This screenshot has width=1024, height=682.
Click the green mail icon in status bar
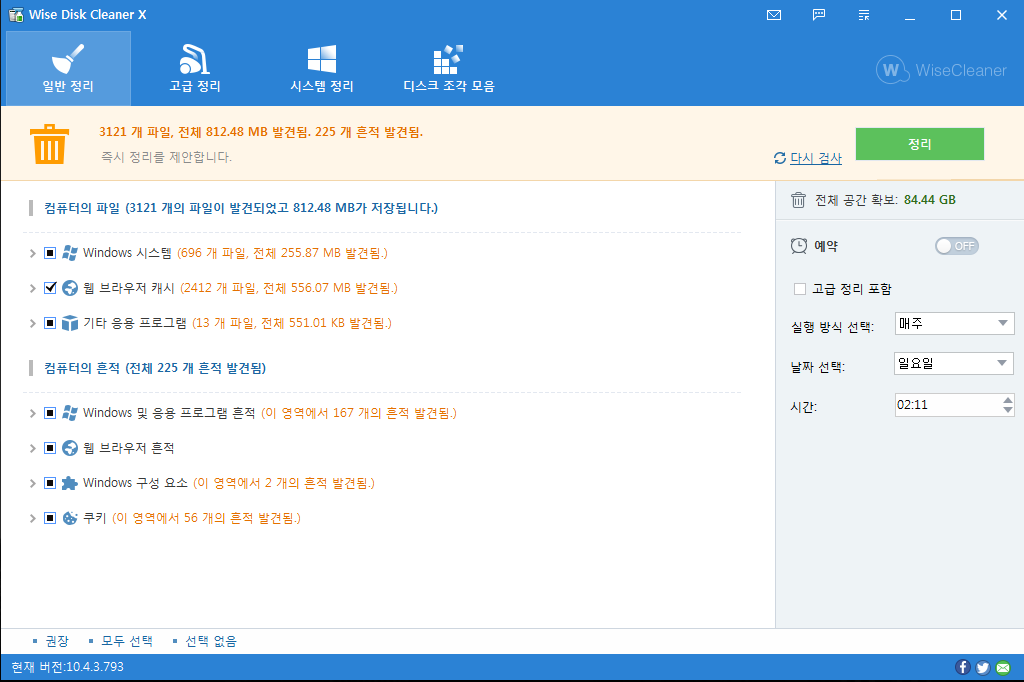pos(1003,667)
